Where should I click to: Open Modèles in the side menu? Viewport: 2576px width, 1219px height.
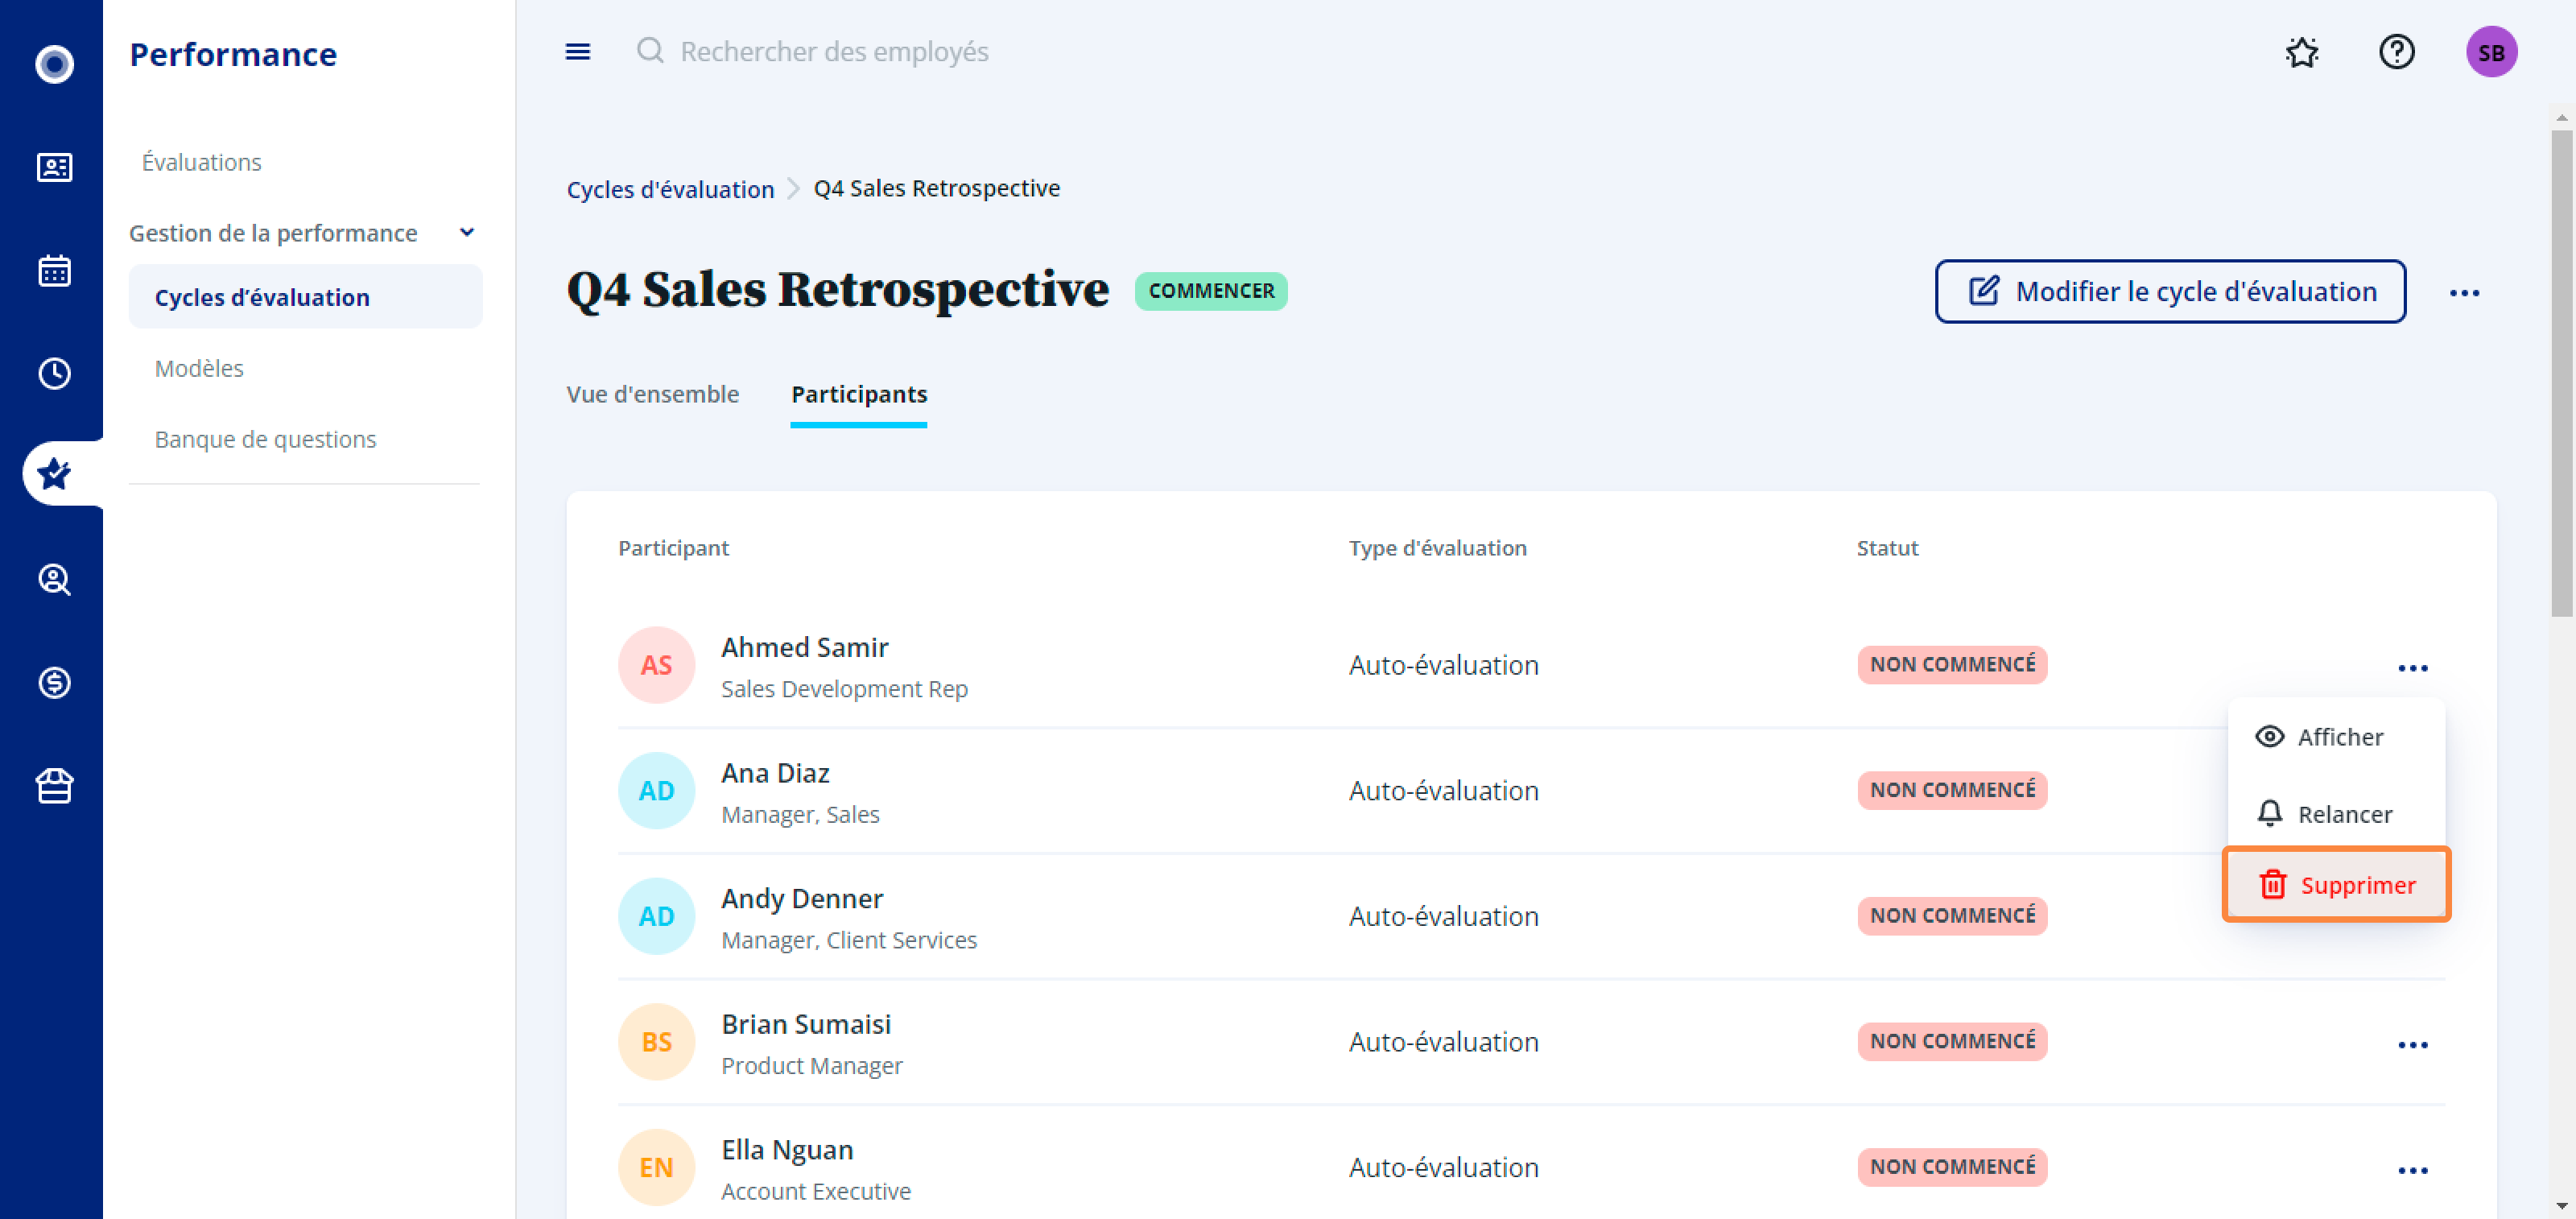coord(199,368)
